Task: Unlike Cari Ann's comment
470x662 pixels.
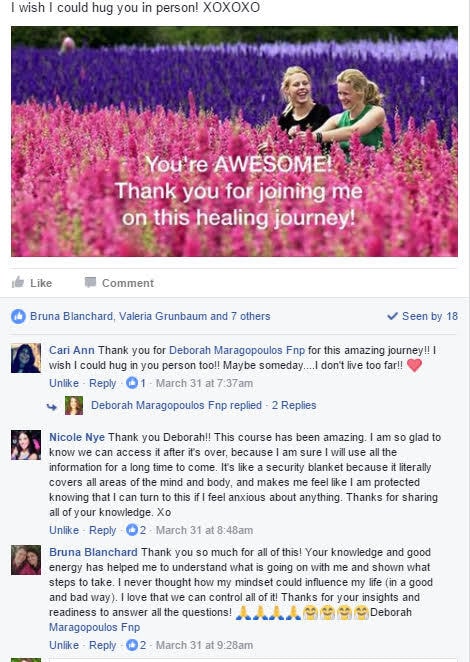Action: coord(64,383)
